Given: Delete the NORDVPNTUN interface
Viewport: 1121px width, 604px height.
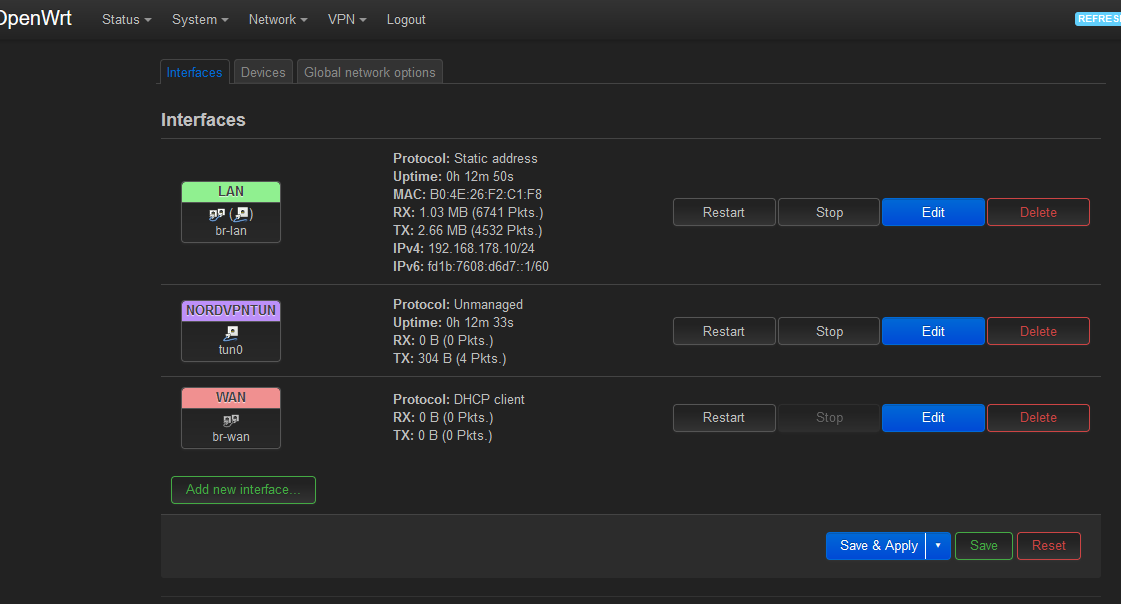Looking at the screenshot, I should pos(1038,331).
